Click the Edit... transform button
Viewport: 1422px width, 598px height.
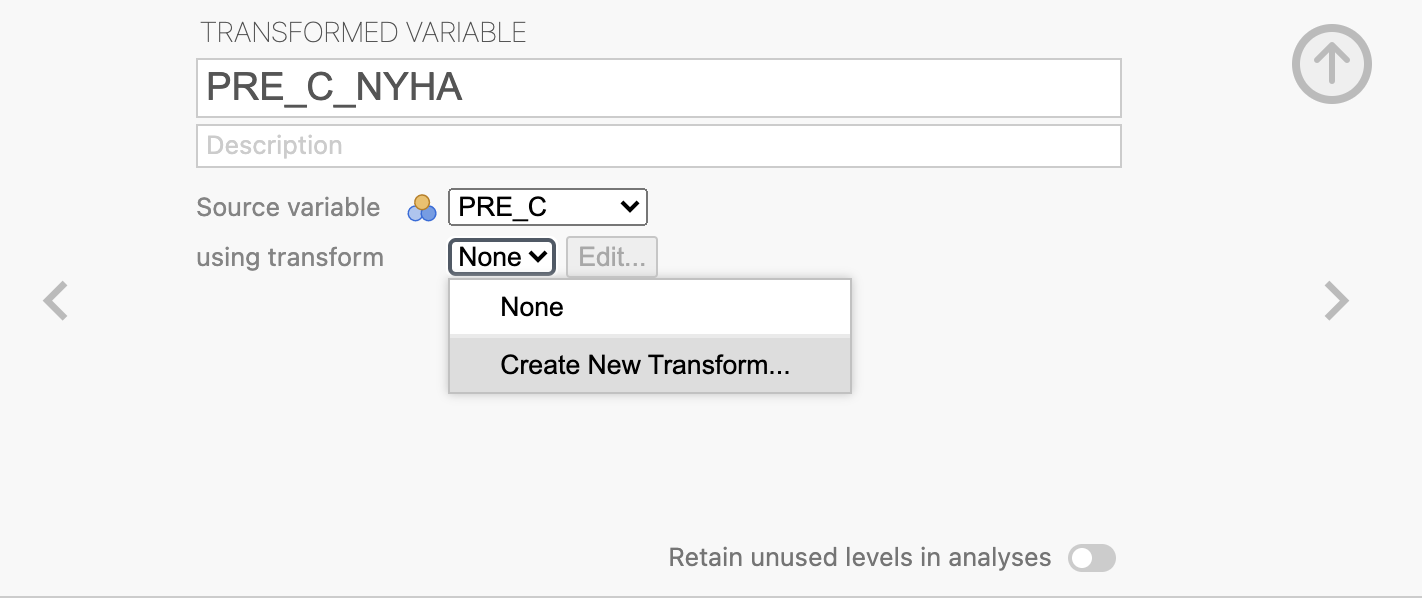tap(612, 257)
